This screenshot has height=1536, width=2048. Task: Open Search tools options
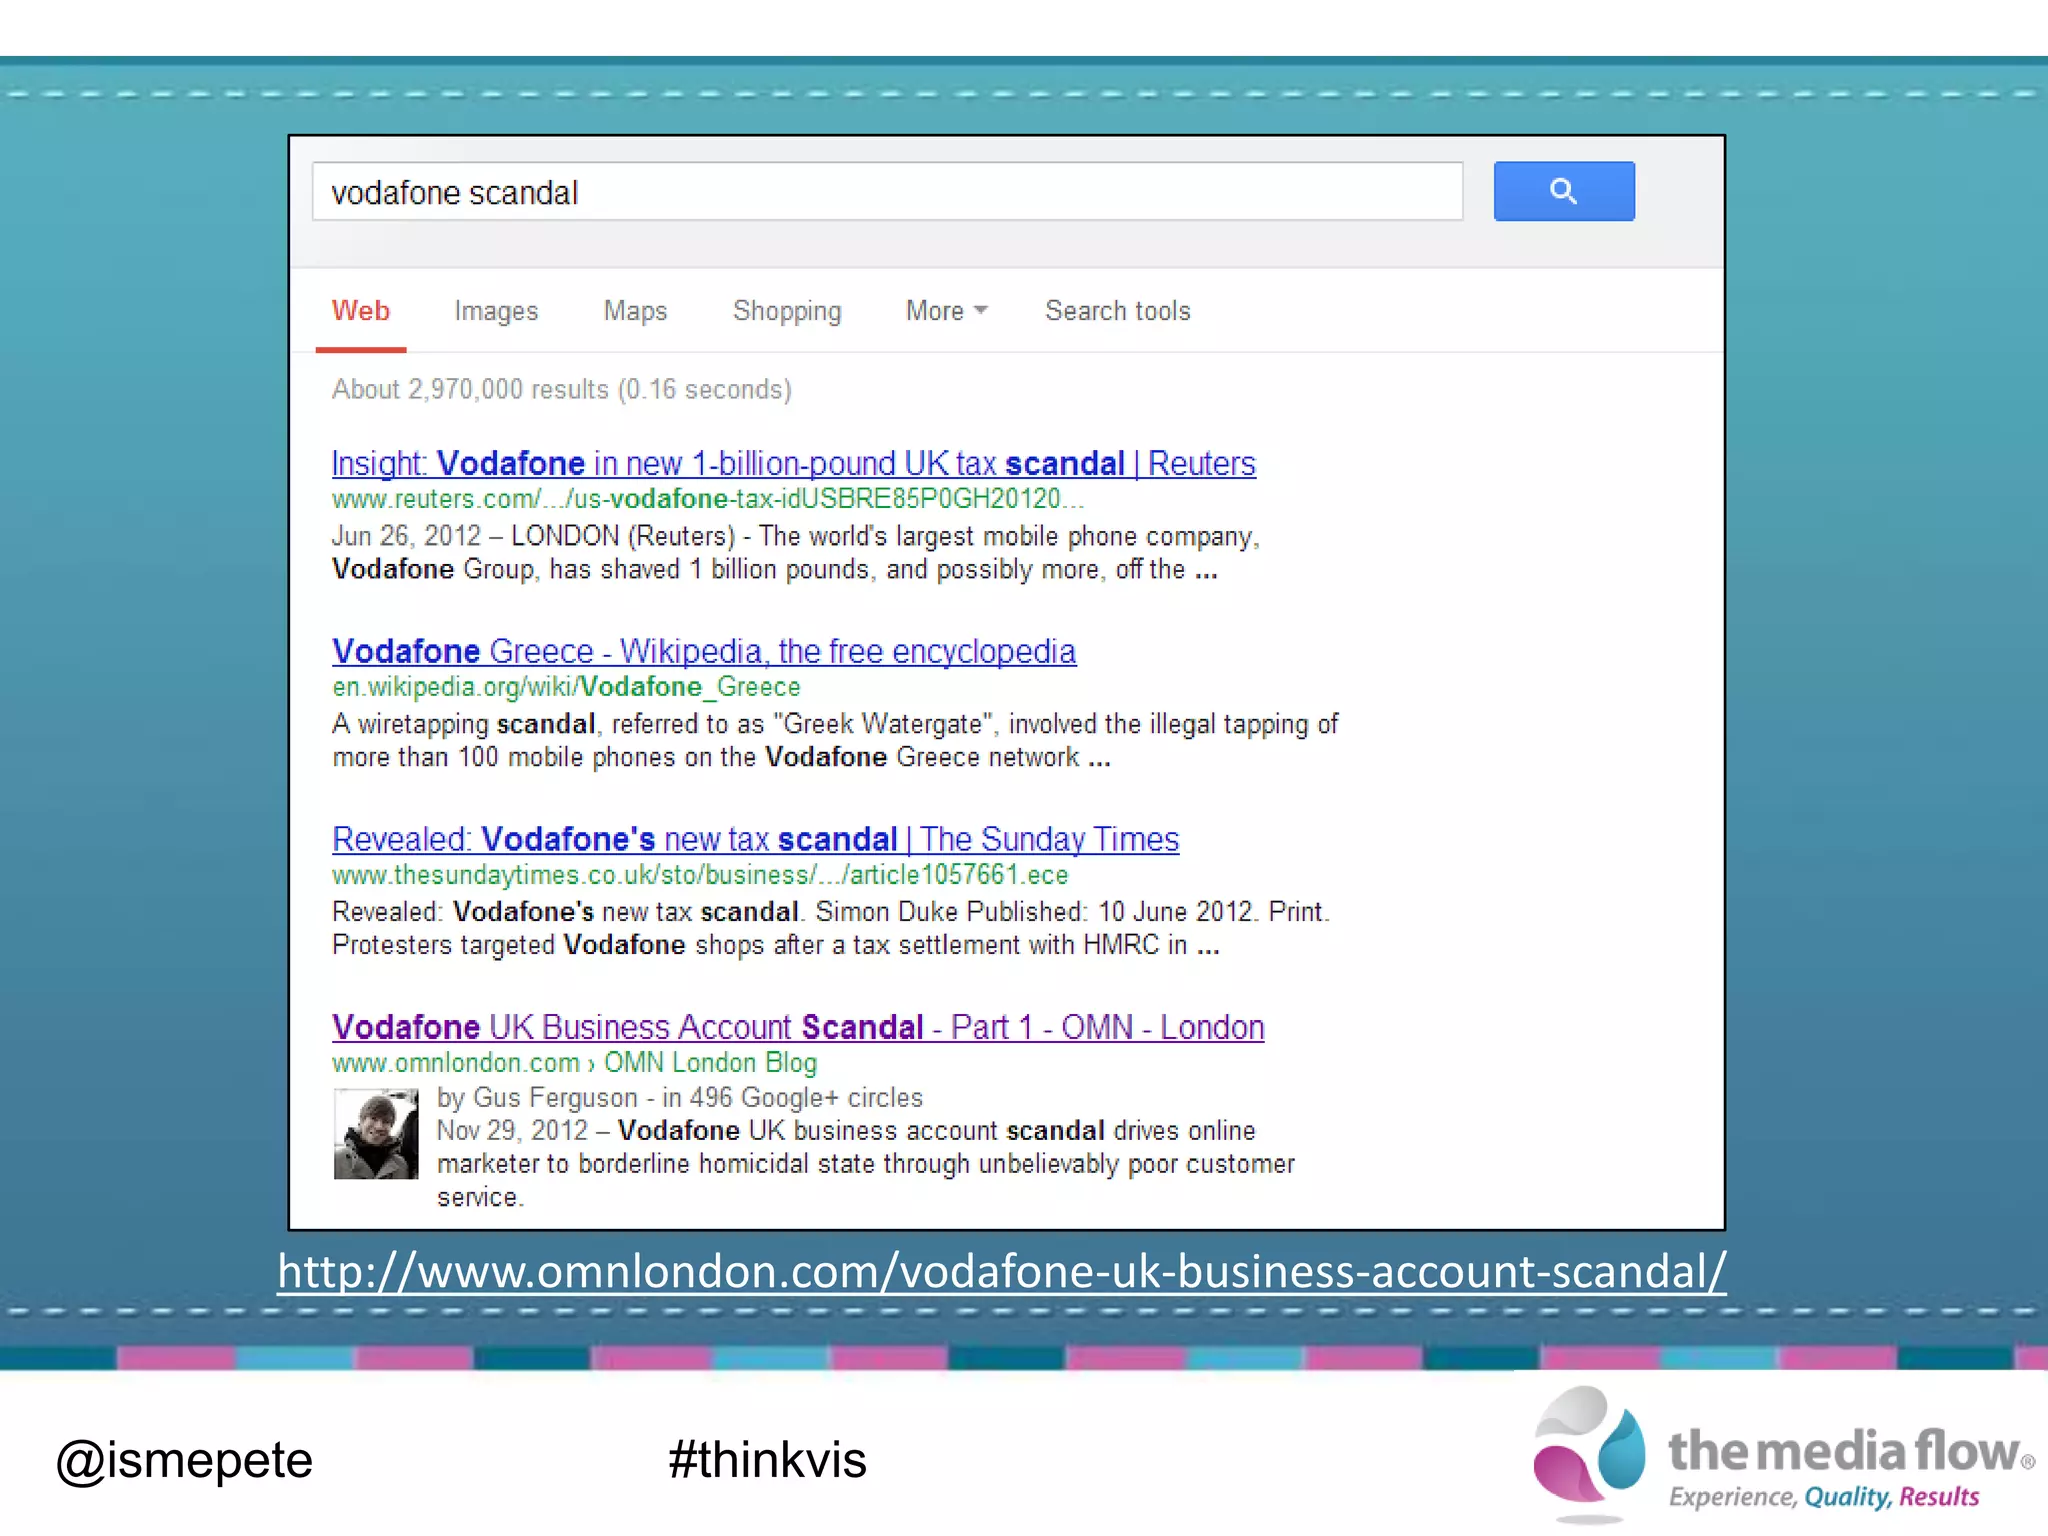1118,311
